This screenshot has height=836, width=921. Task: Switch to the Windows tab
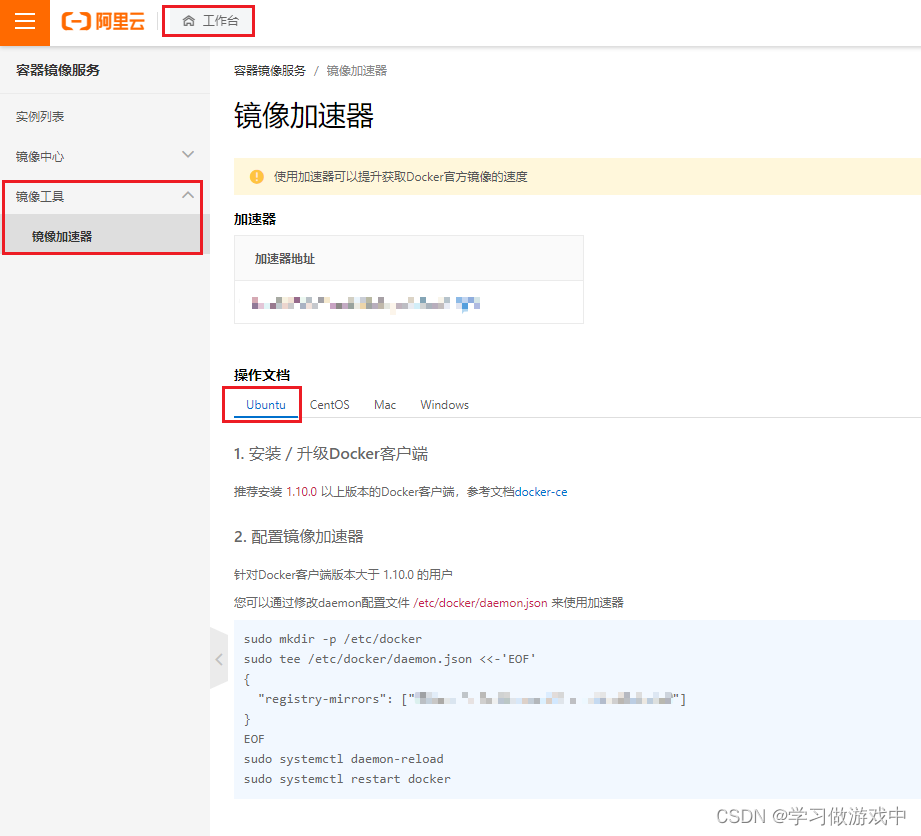click(x=445, y=405)
